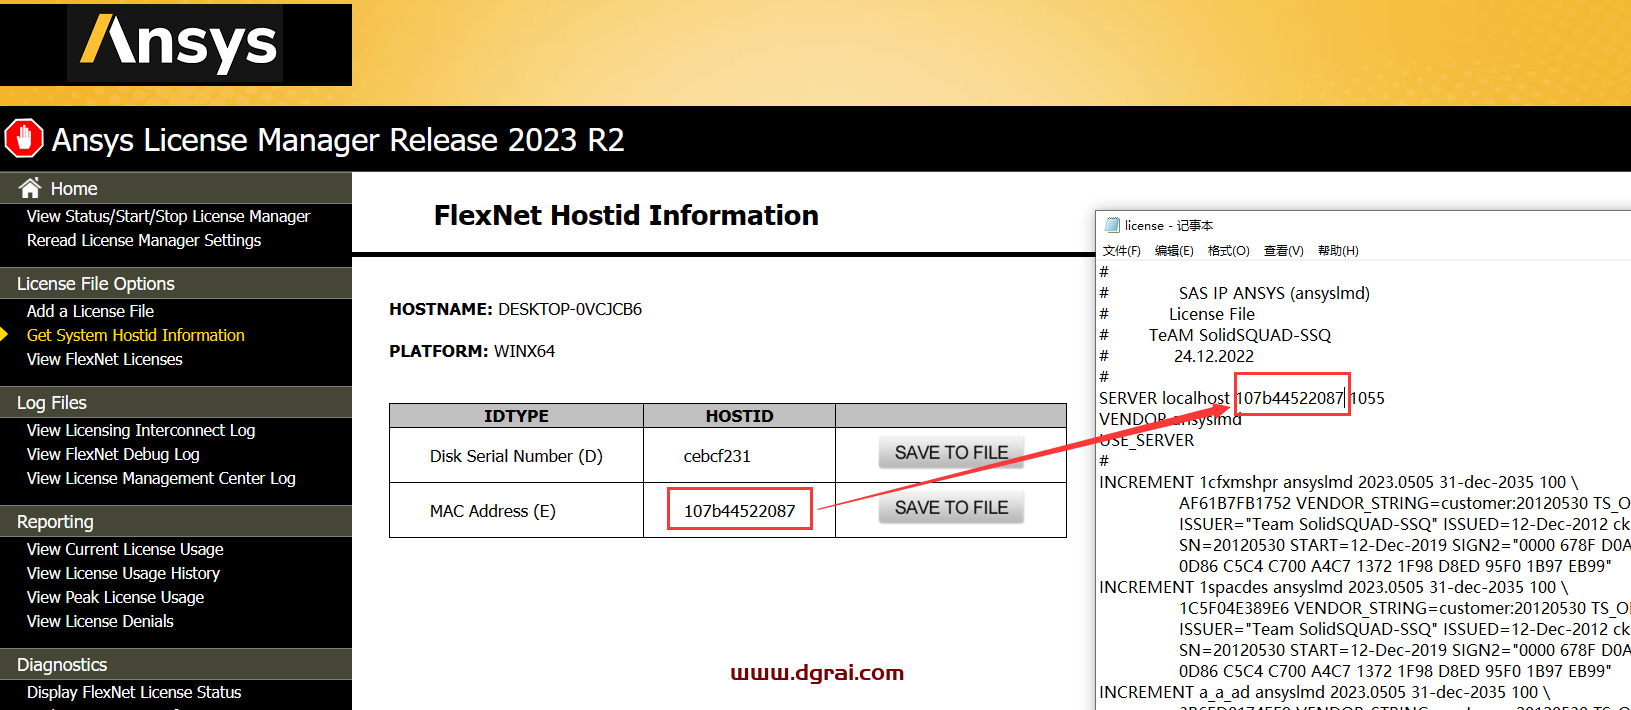Click Ansys License Manager Release 2023 R2 title
The height and width of the screenshot is (710, 1631).
coord(338,139)
